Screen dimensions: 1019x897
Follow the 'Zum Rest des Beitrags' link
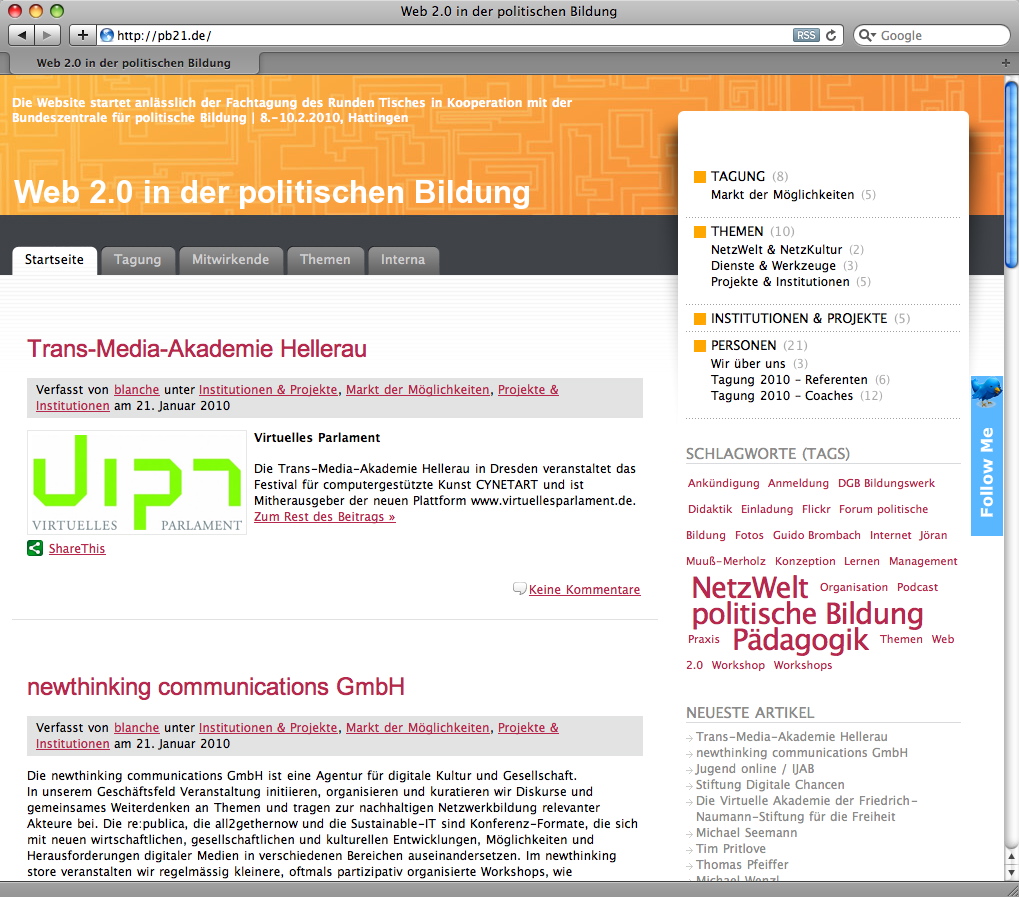coord(324,517)
